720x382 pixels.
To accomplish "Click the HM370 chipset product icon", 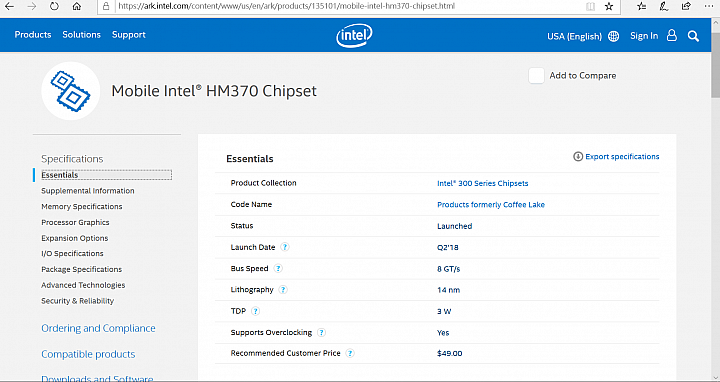I will point(71,91).
